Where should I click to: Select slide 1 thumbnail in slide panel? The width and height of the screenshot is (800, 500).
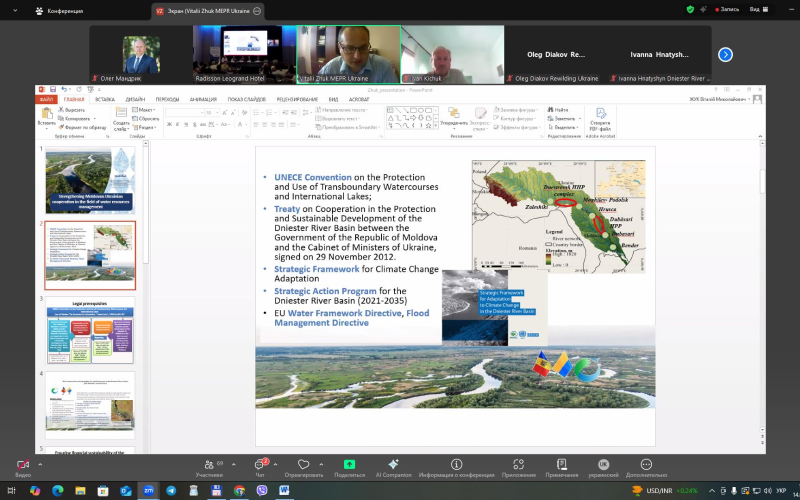tap(90, 180)
